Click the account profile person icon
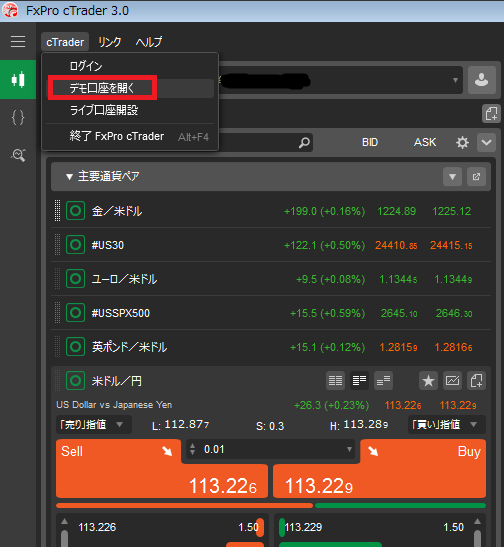The height and width of the screenshot is (547, 504). [482, 80]
